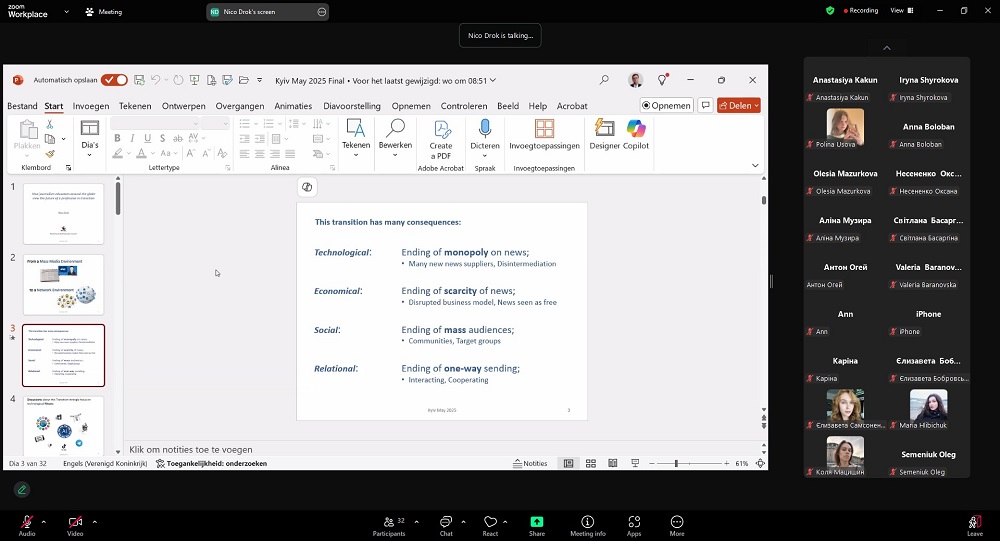Open Meeting info in Zoom toolbar

587,526
